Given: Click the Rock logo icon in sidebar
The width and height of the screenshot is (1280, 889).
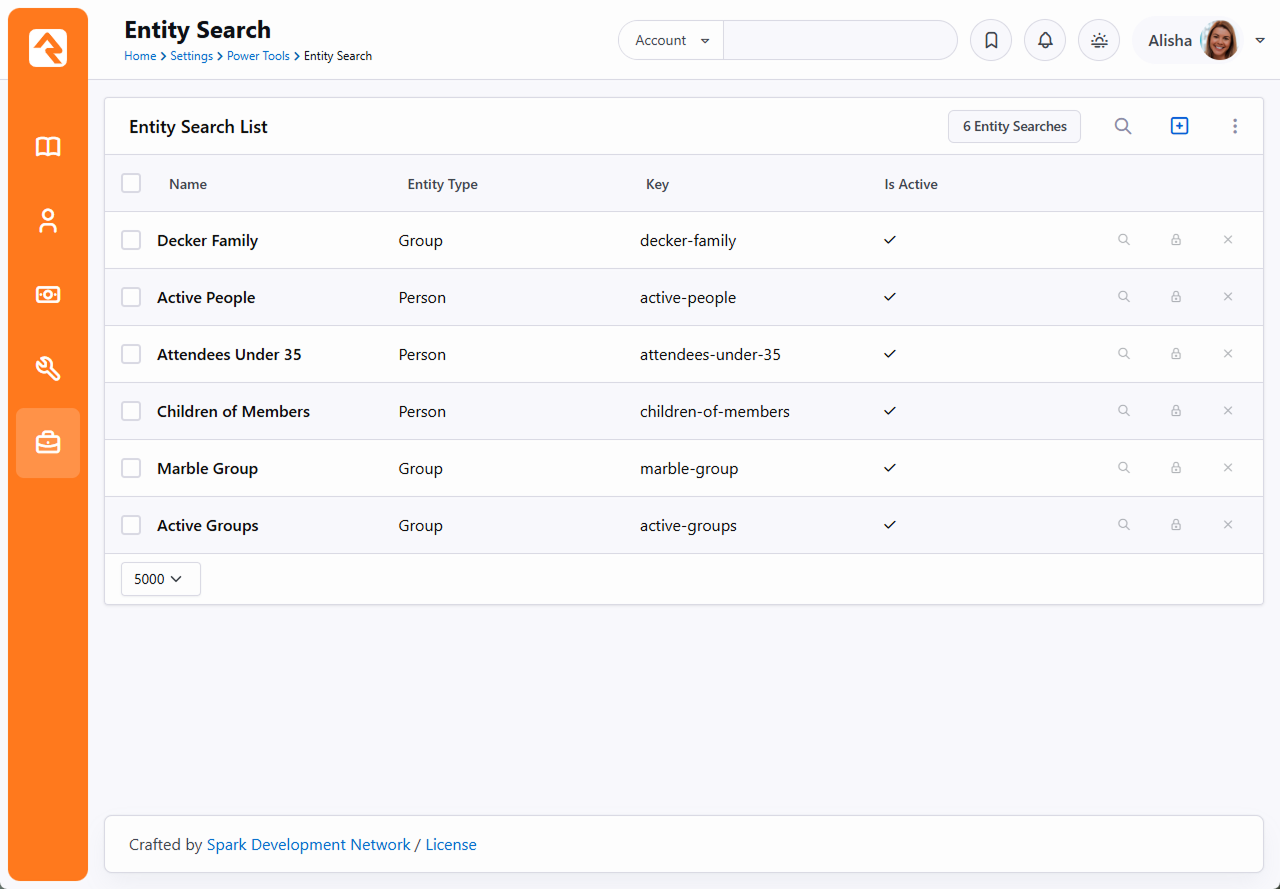Looking at the screenshot, I should click(48, 48).
